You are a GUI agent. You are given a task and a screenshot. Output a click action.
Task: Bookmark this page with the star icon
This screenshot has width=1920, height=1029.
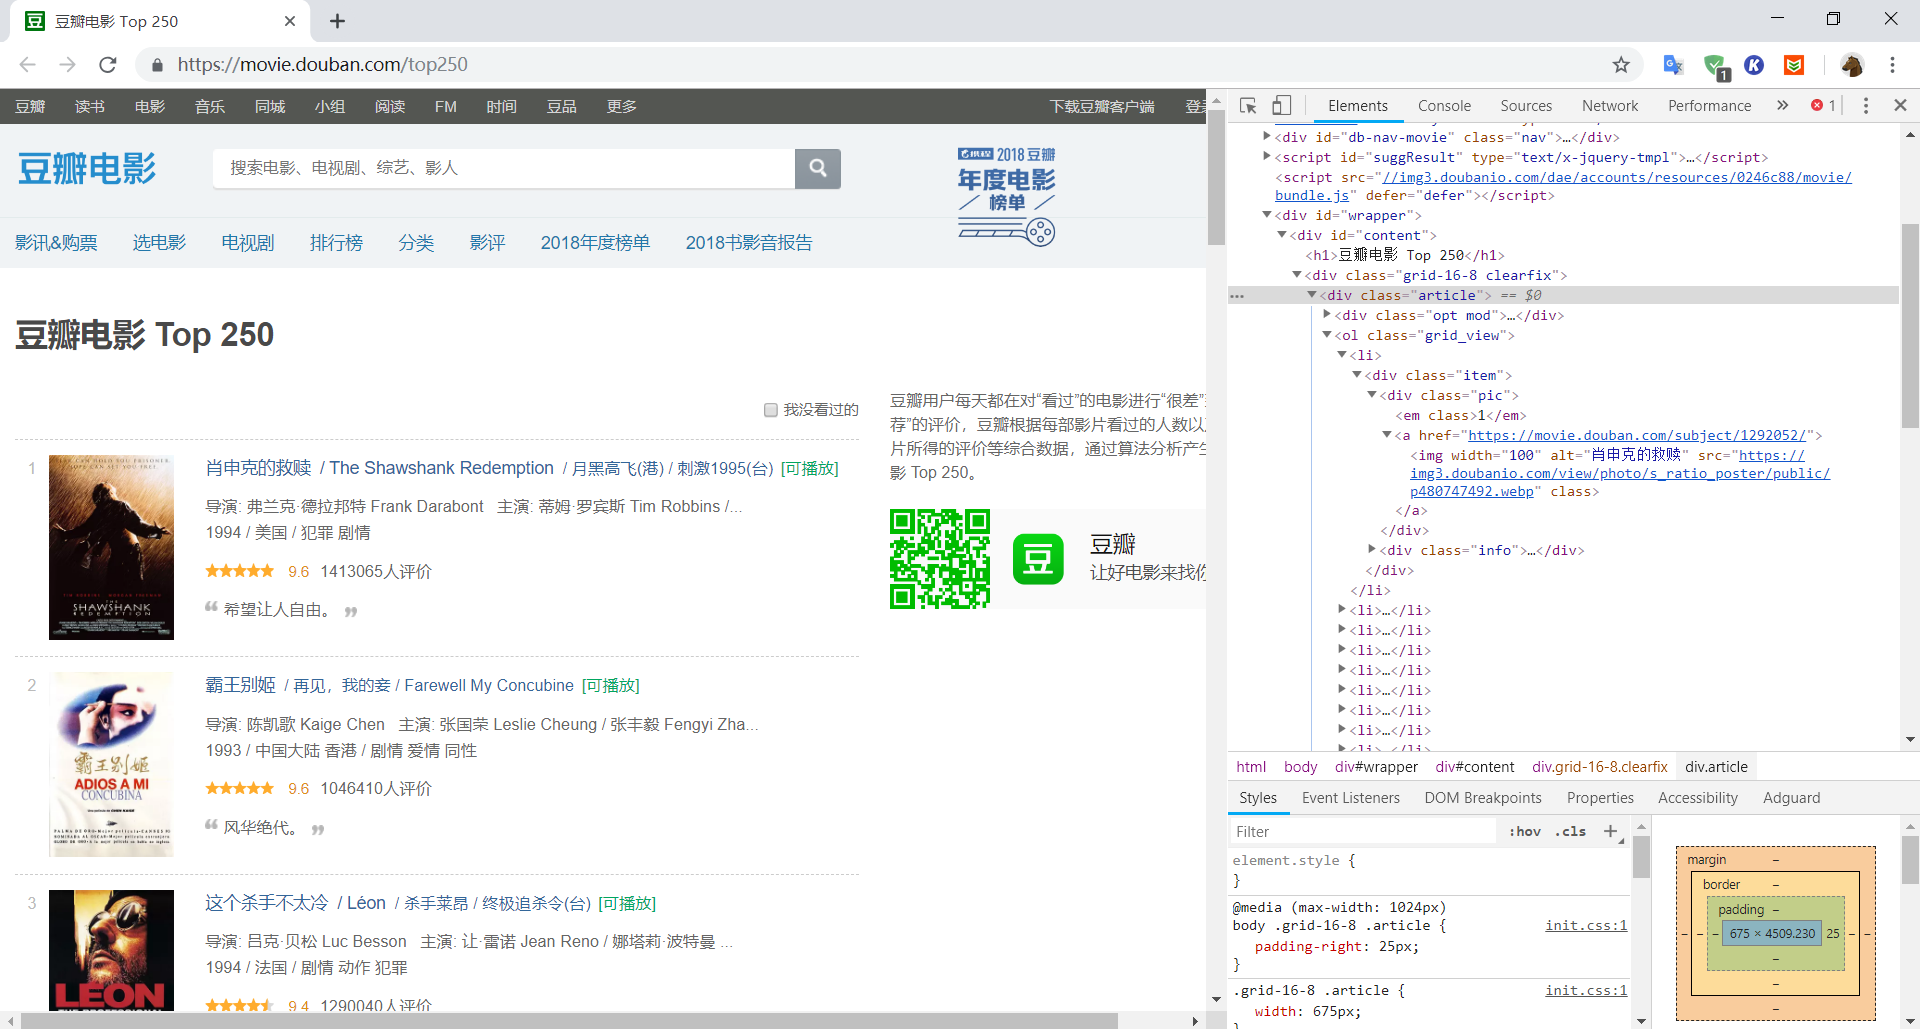(1621, 65)
